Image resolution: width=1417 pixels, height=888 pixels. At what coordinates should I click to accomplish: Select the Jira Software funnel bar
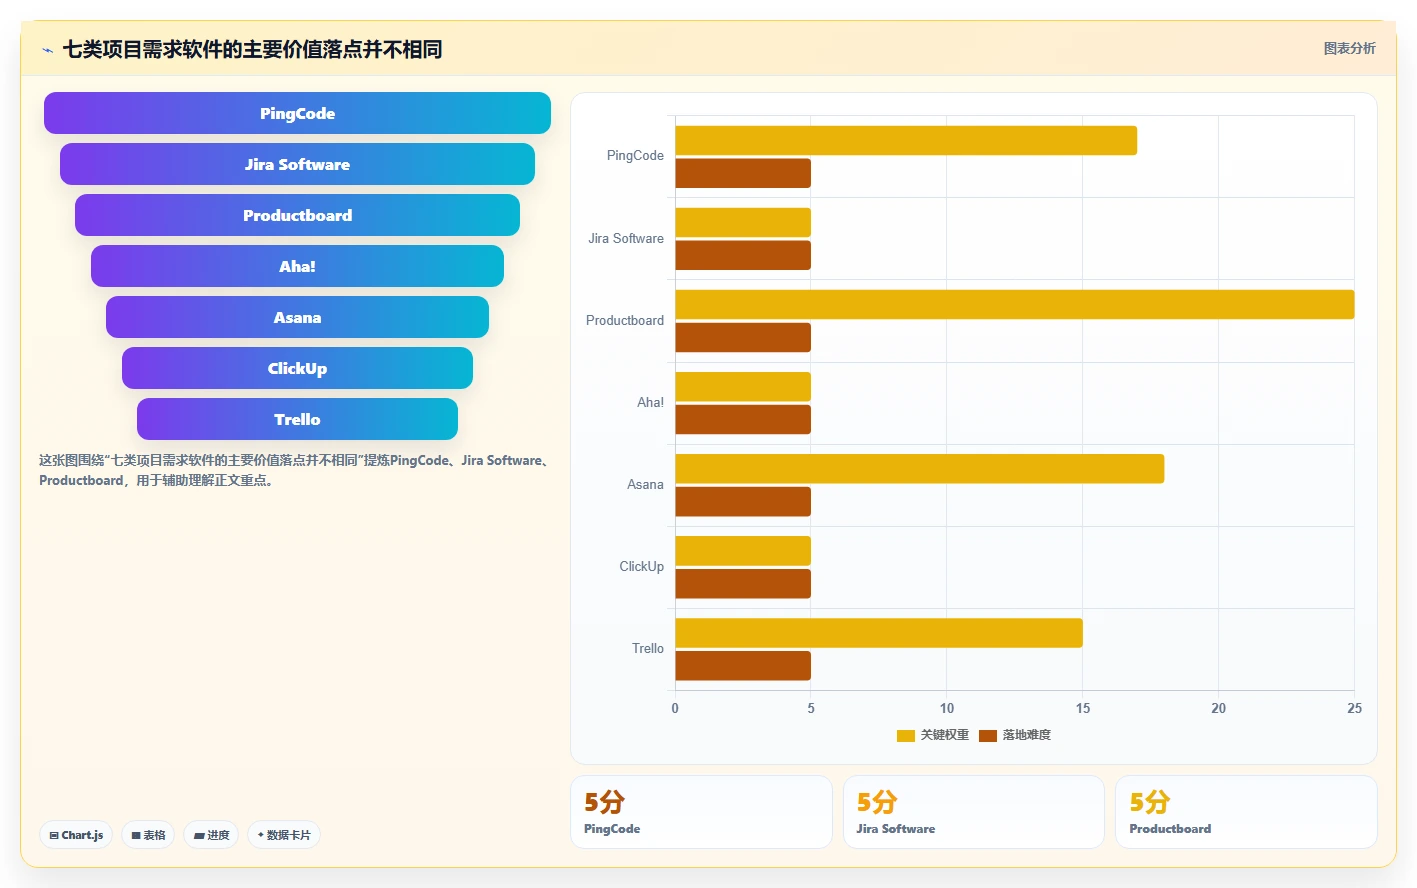(297, 164)
